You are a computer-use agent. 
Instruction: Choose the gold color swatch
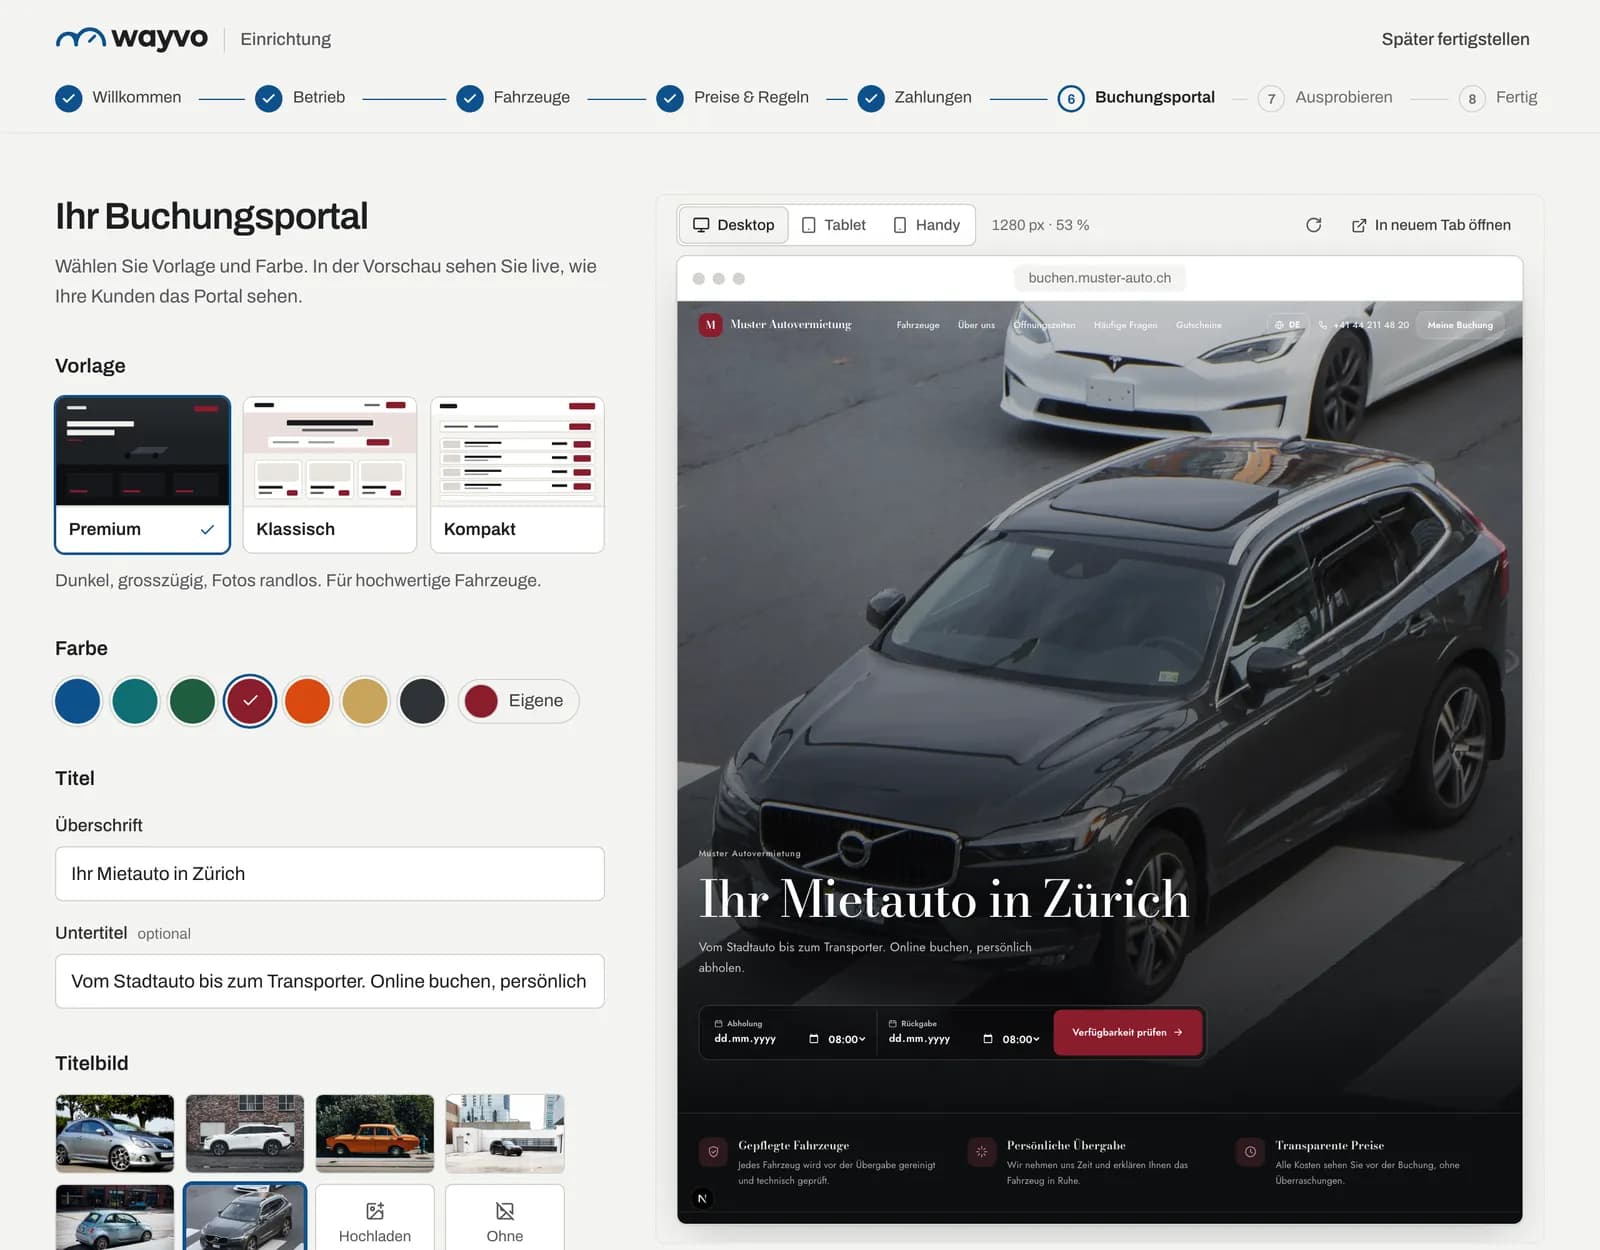coord(365,701)
